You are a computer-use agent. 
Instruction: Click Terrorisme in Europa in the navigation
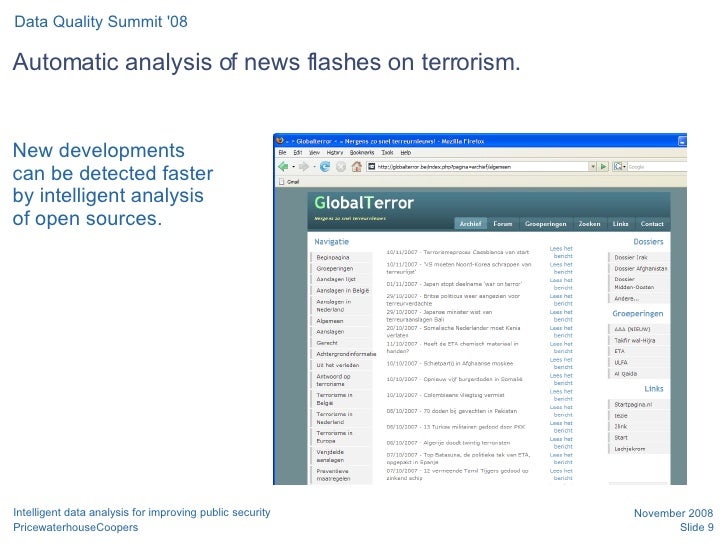pos(341,437)
